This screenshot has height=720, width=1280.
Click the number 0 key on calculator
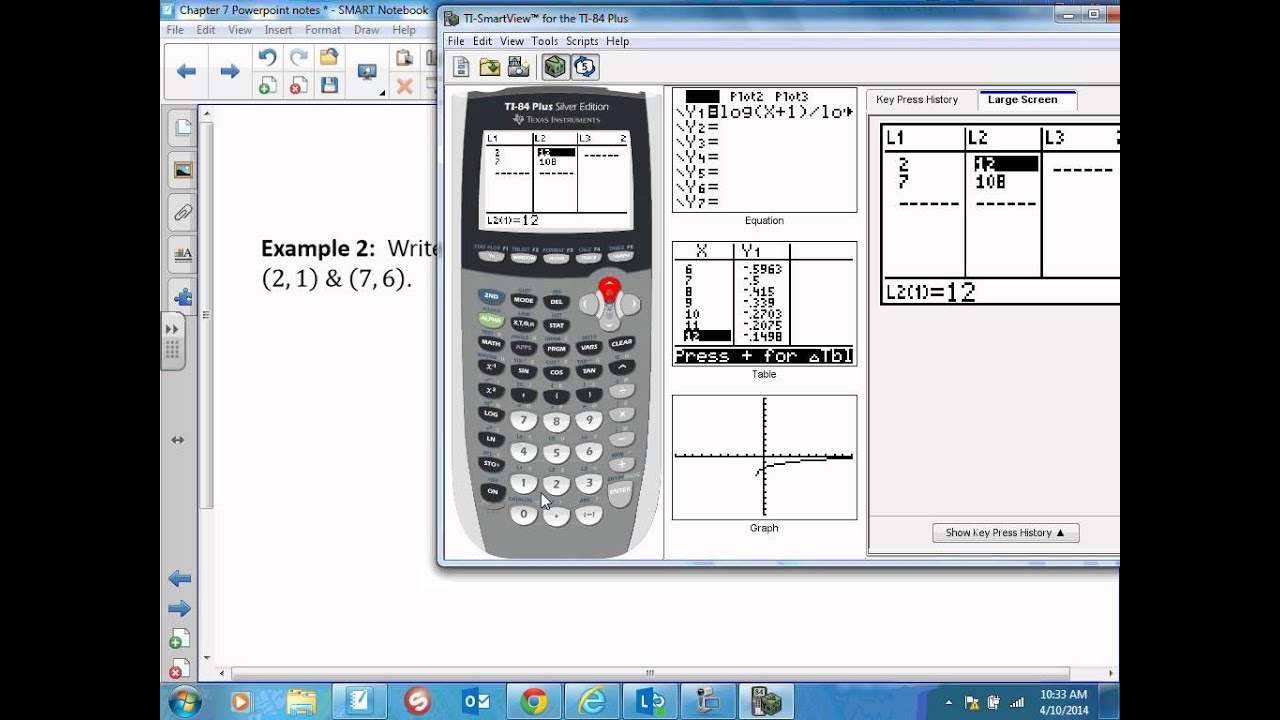pyautogui.click(x=523, y=514)
